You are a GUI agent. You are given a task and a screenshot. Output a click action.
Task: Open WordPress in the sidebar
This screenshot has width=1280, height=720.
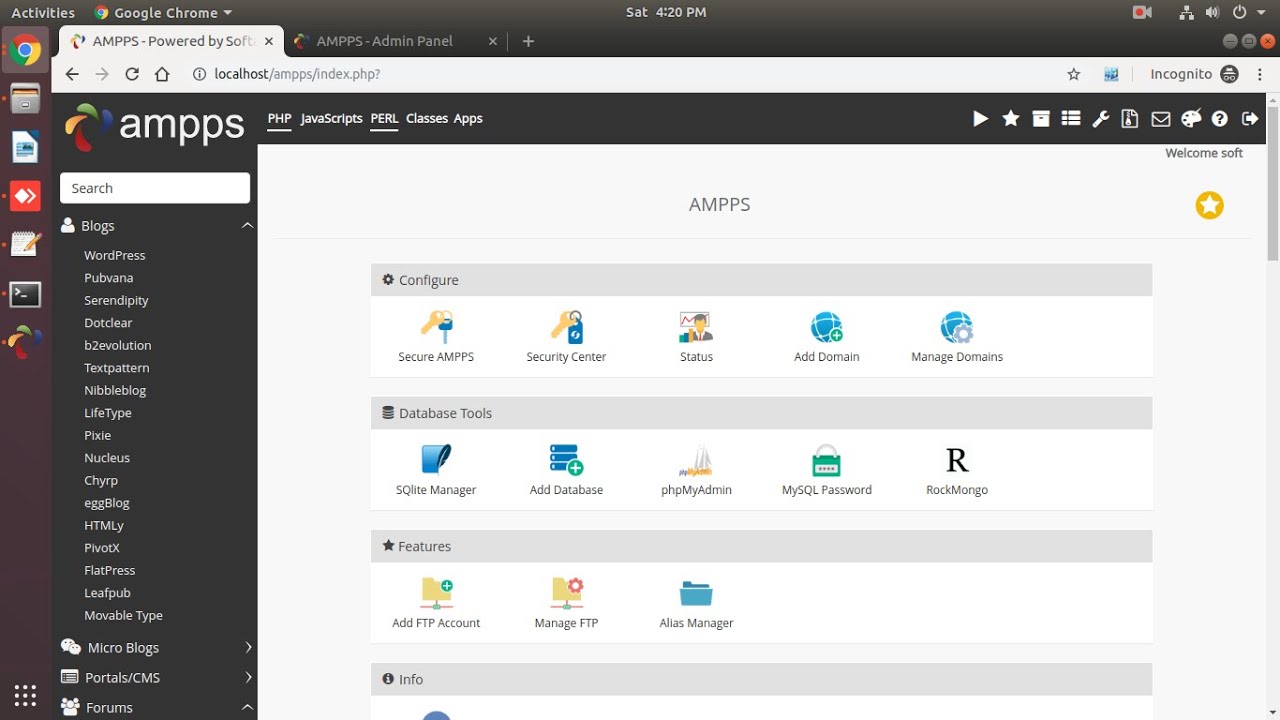point(115,255)
